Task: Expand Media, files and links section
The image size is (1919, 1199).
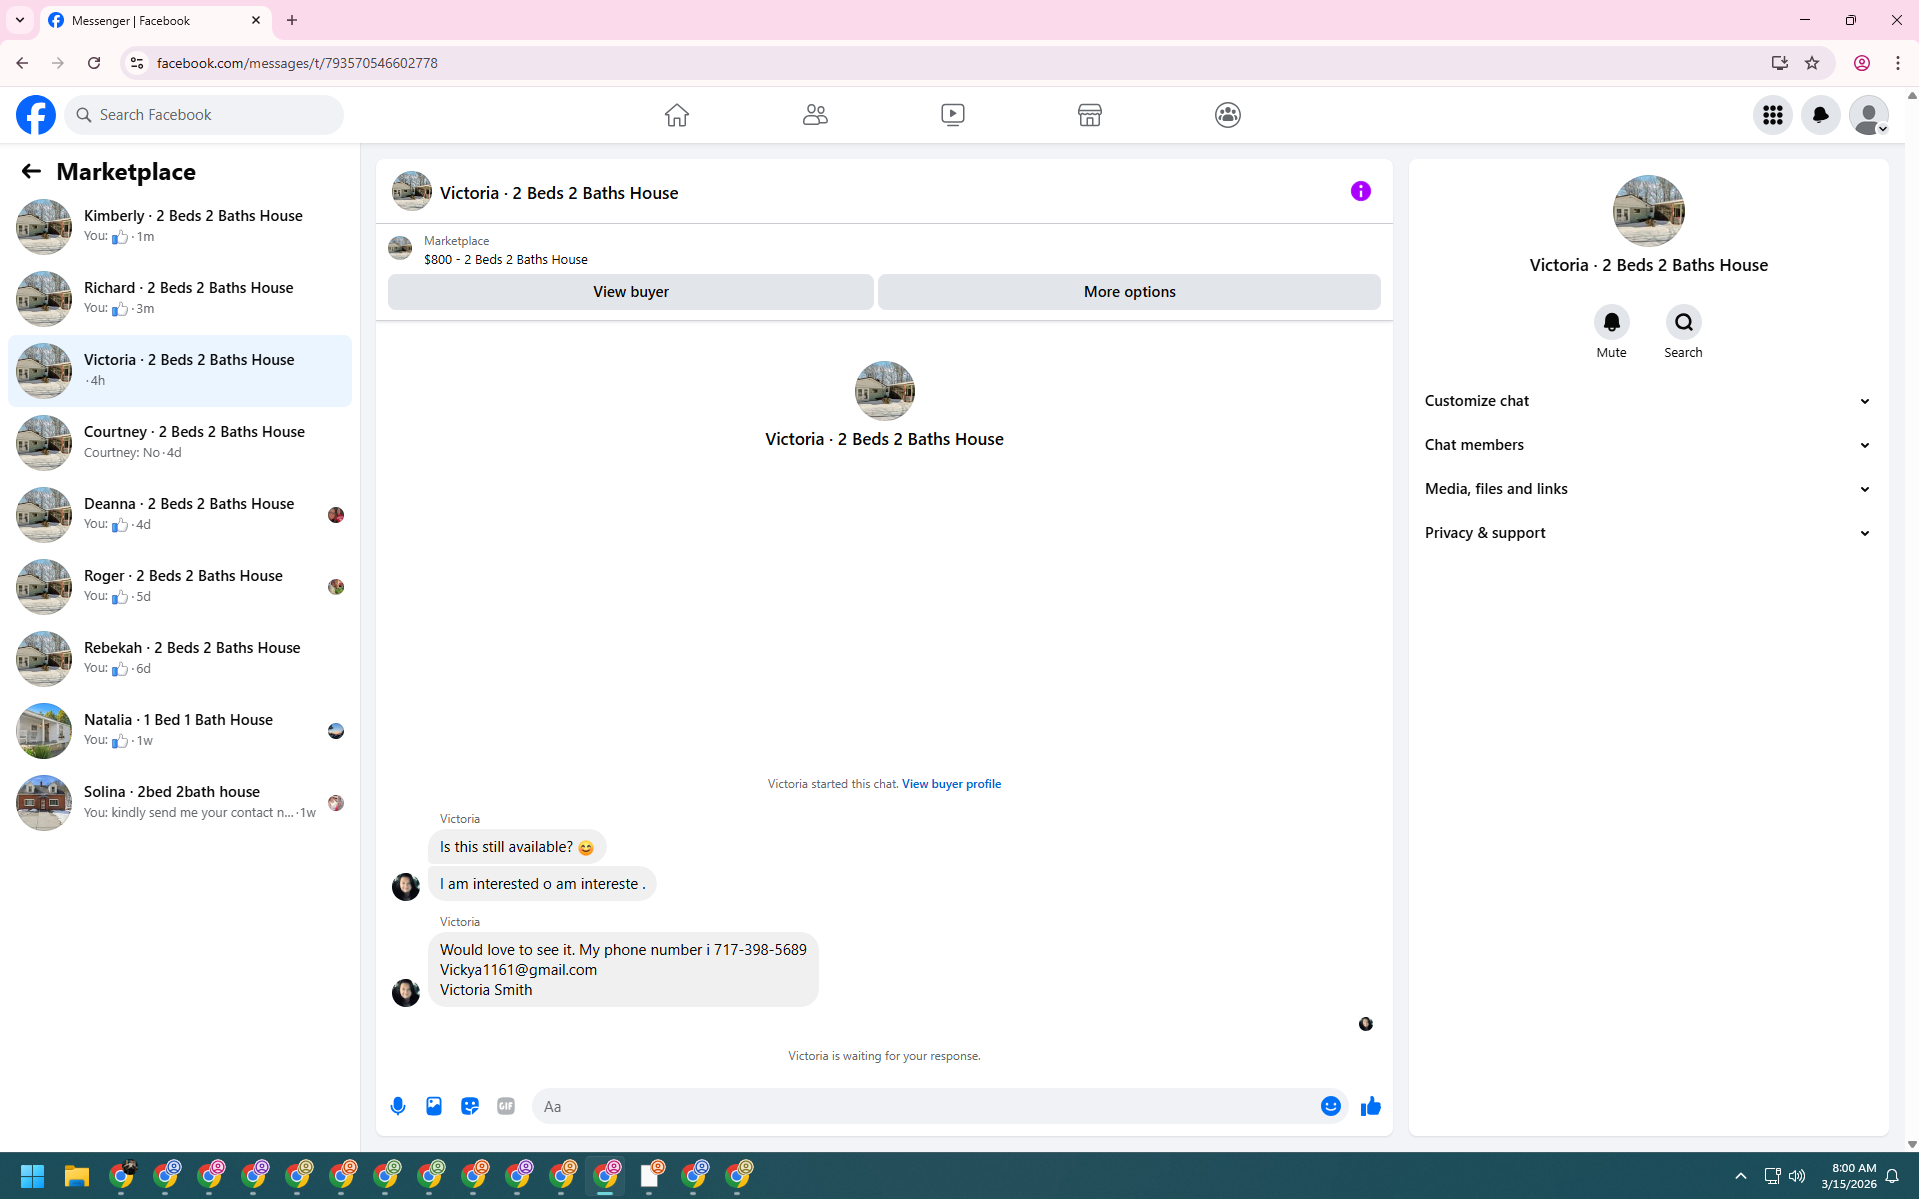Action: 1648,489
